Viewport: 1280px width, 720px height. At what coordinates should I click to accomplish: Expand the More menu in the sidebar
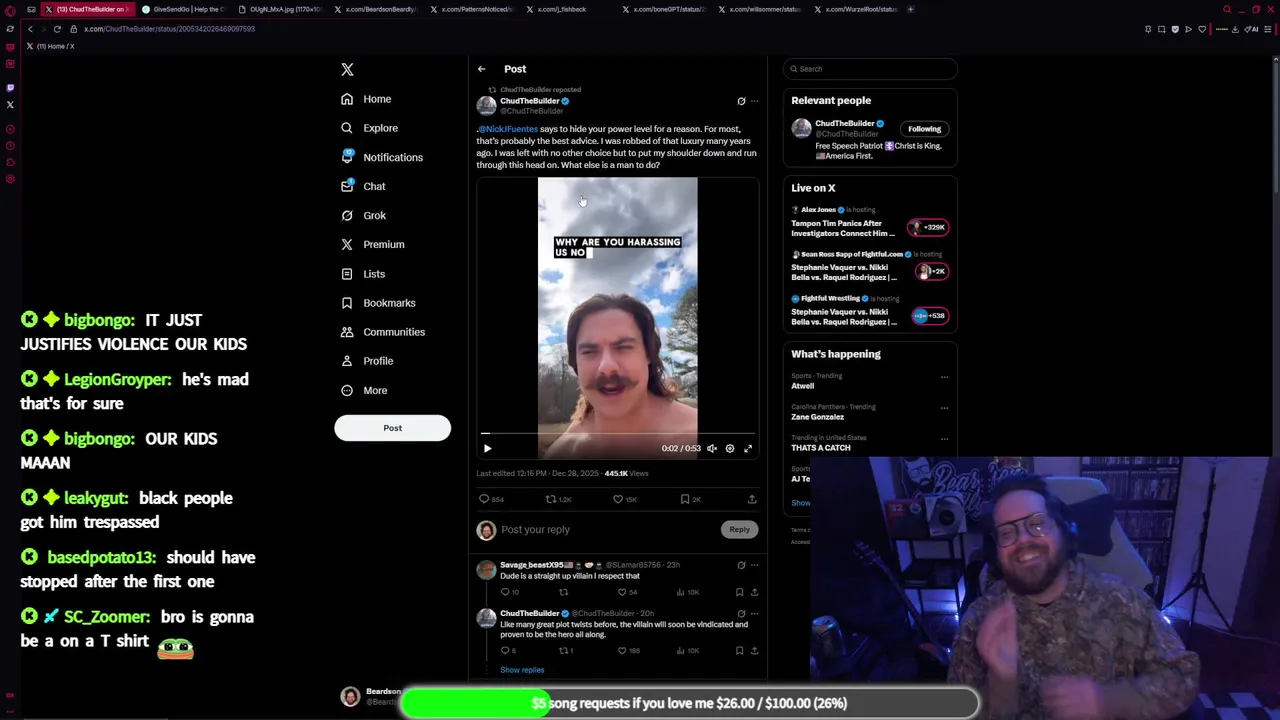pyautogui.click(x=364, y=390)
